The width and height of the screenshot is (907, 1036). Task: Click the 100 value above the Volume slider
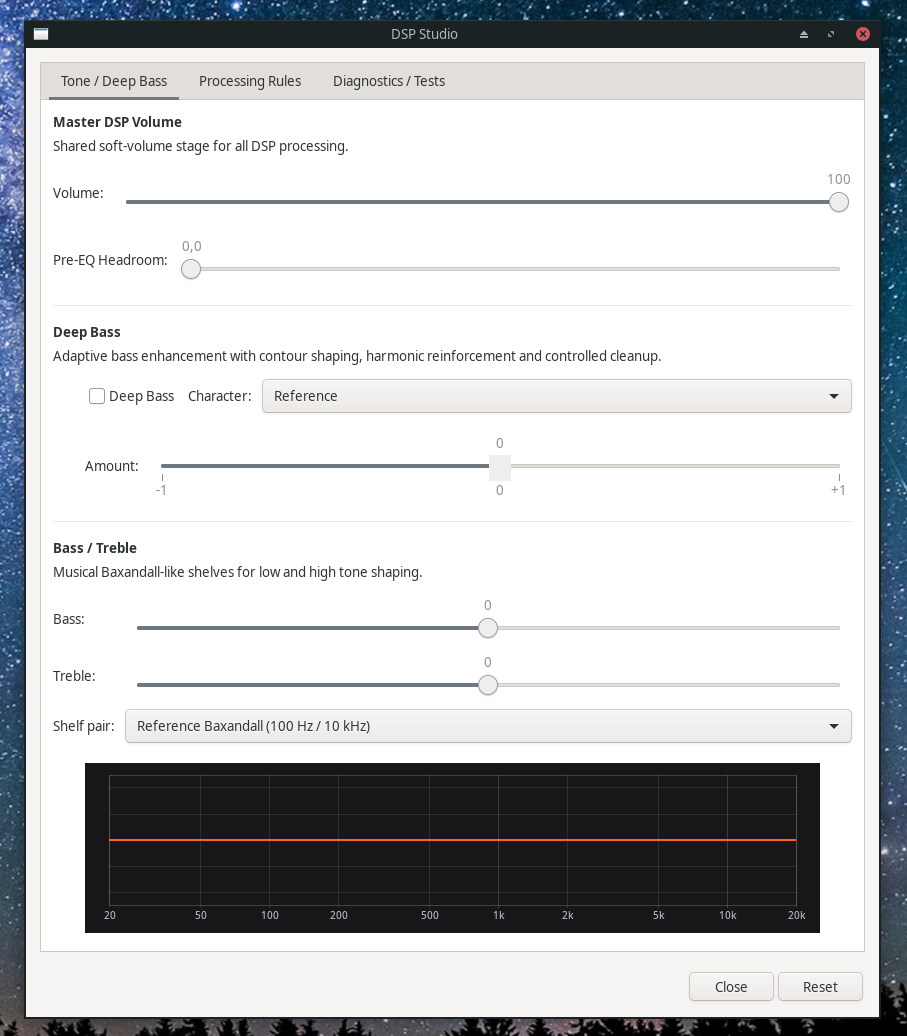[839, 180]
